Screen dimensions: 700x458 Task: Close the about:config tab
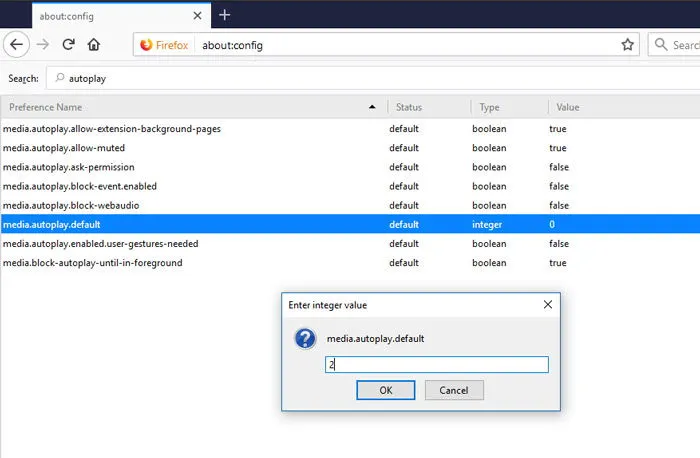pos(197,16)
